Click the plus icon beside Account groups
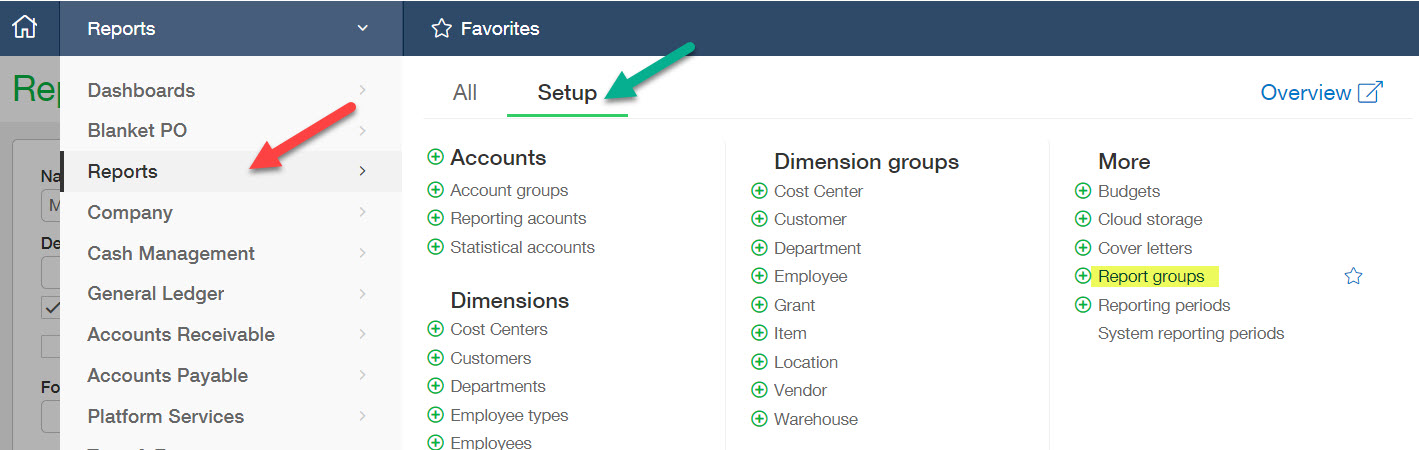The image size is (1419, 450). [x=435, y=190]
